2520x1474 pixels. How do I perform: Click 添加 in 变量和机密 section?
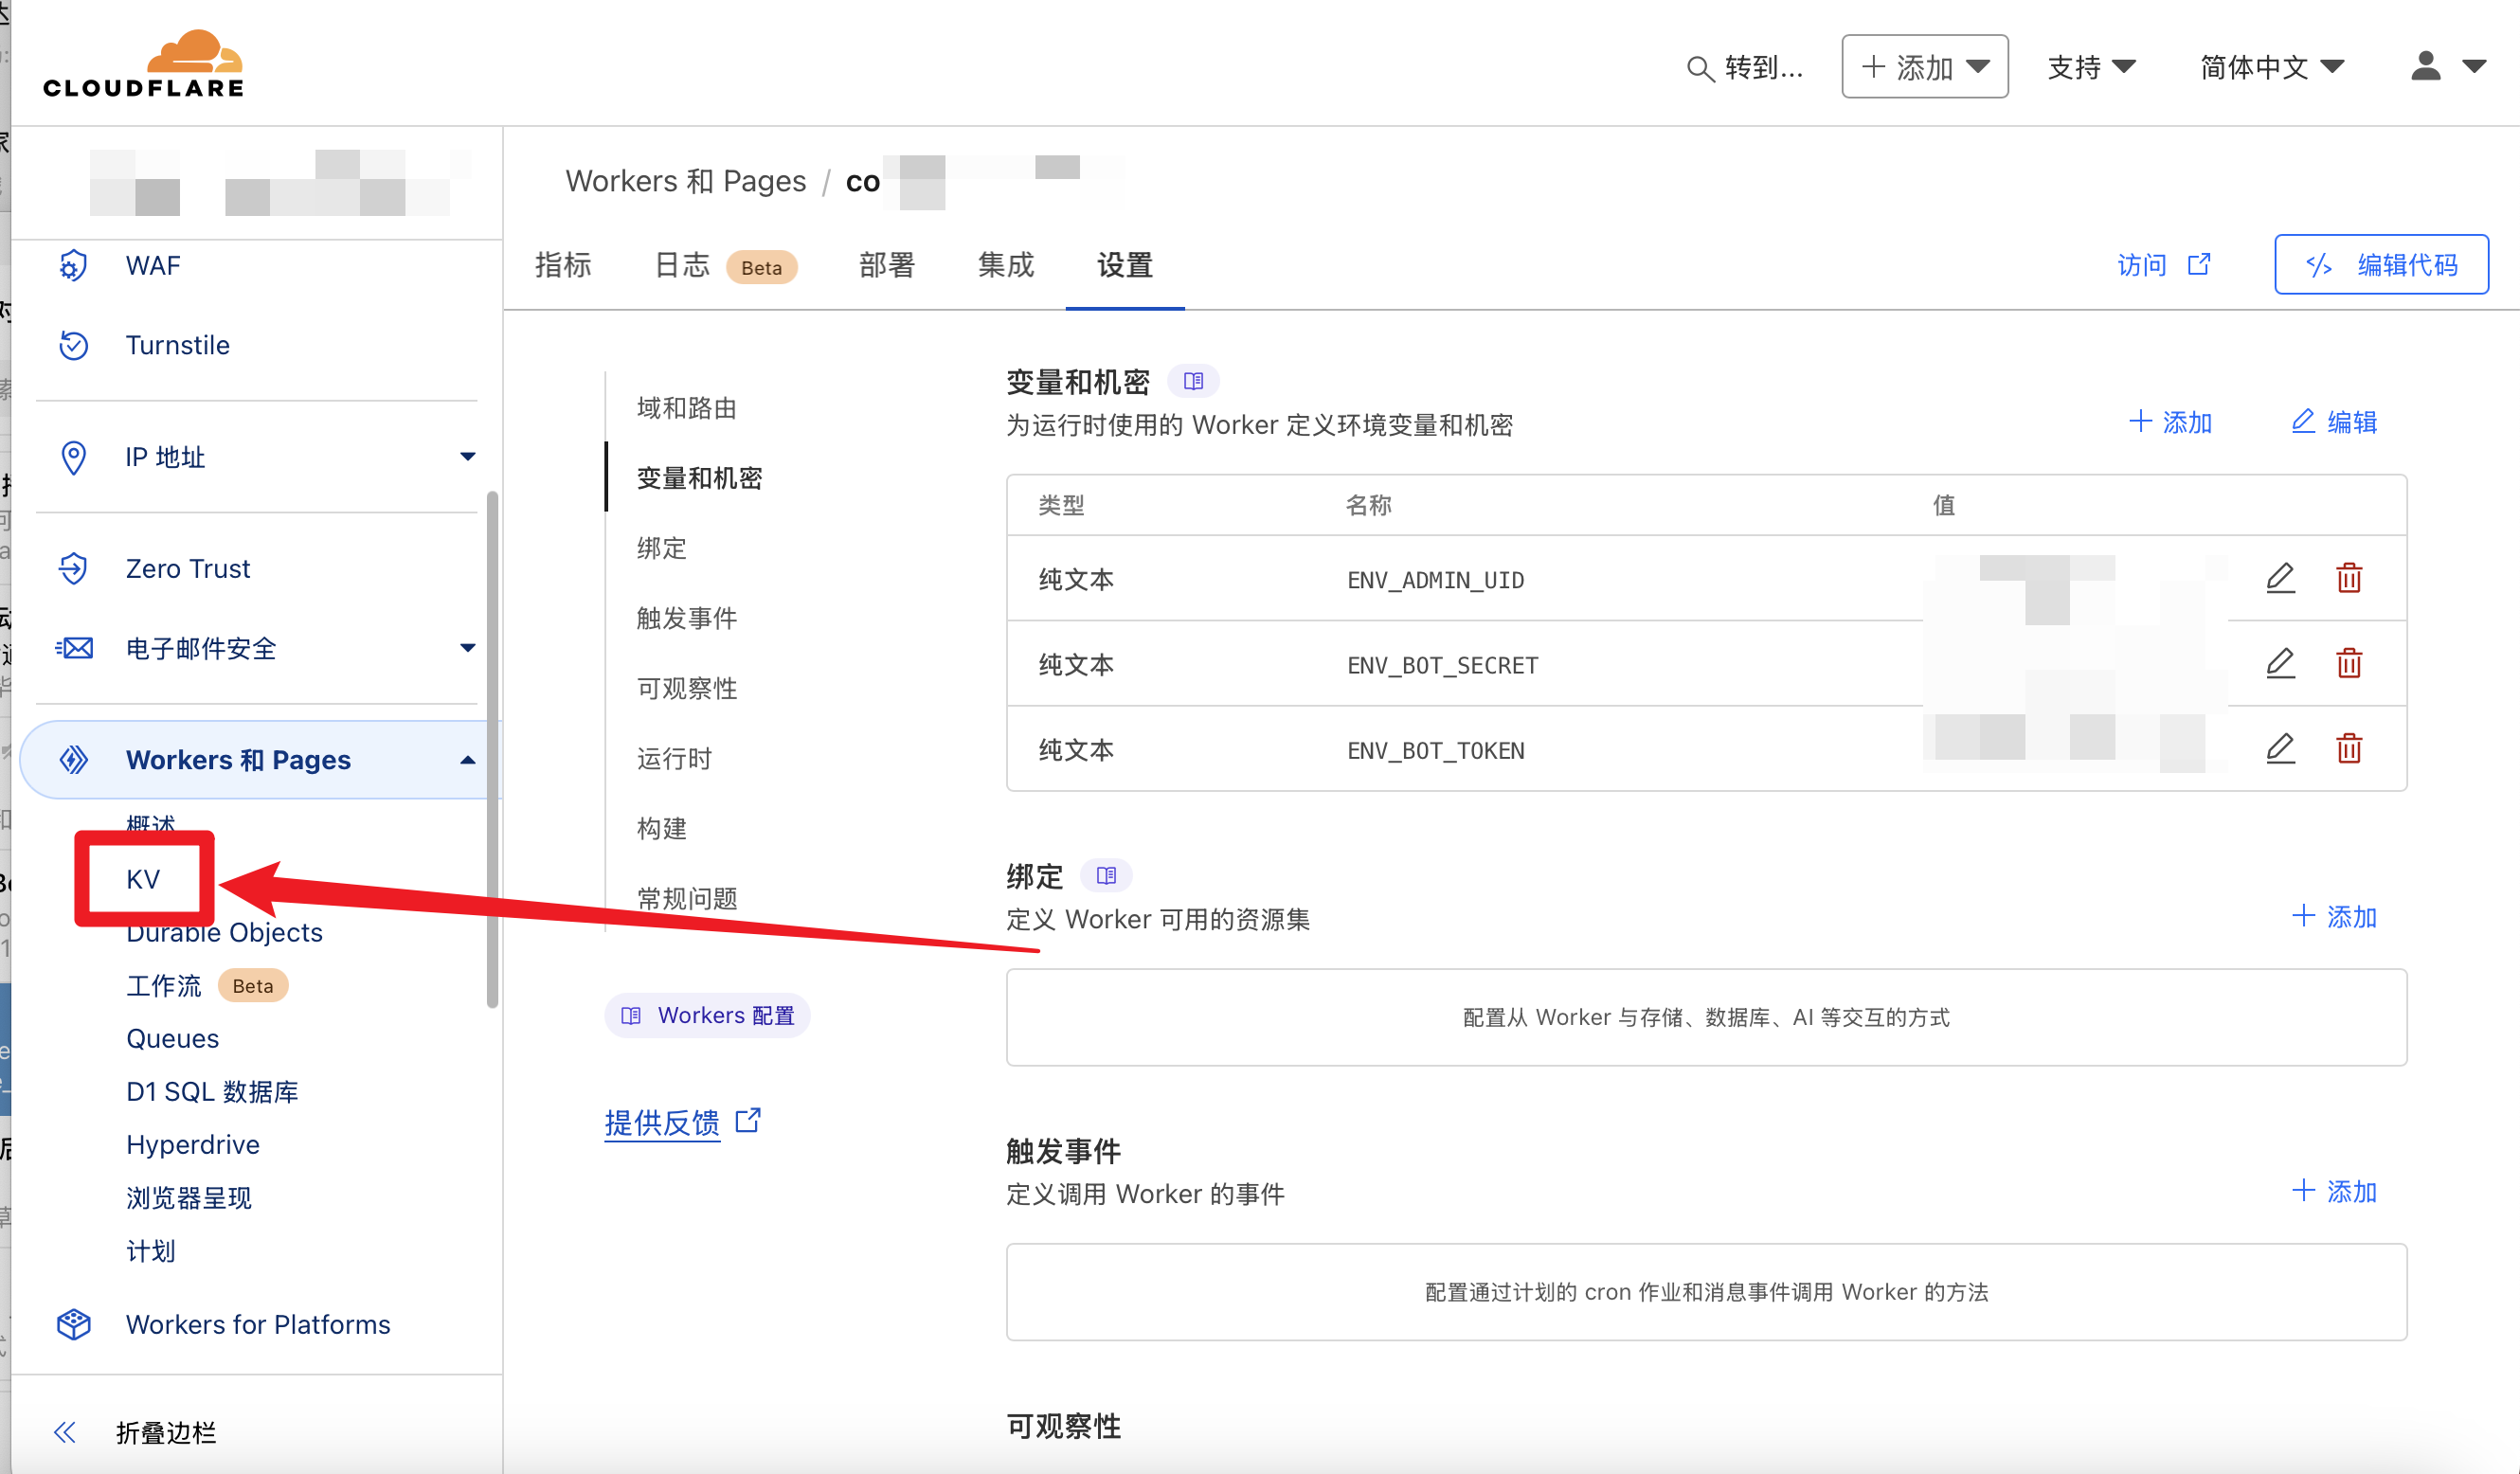2170,422
